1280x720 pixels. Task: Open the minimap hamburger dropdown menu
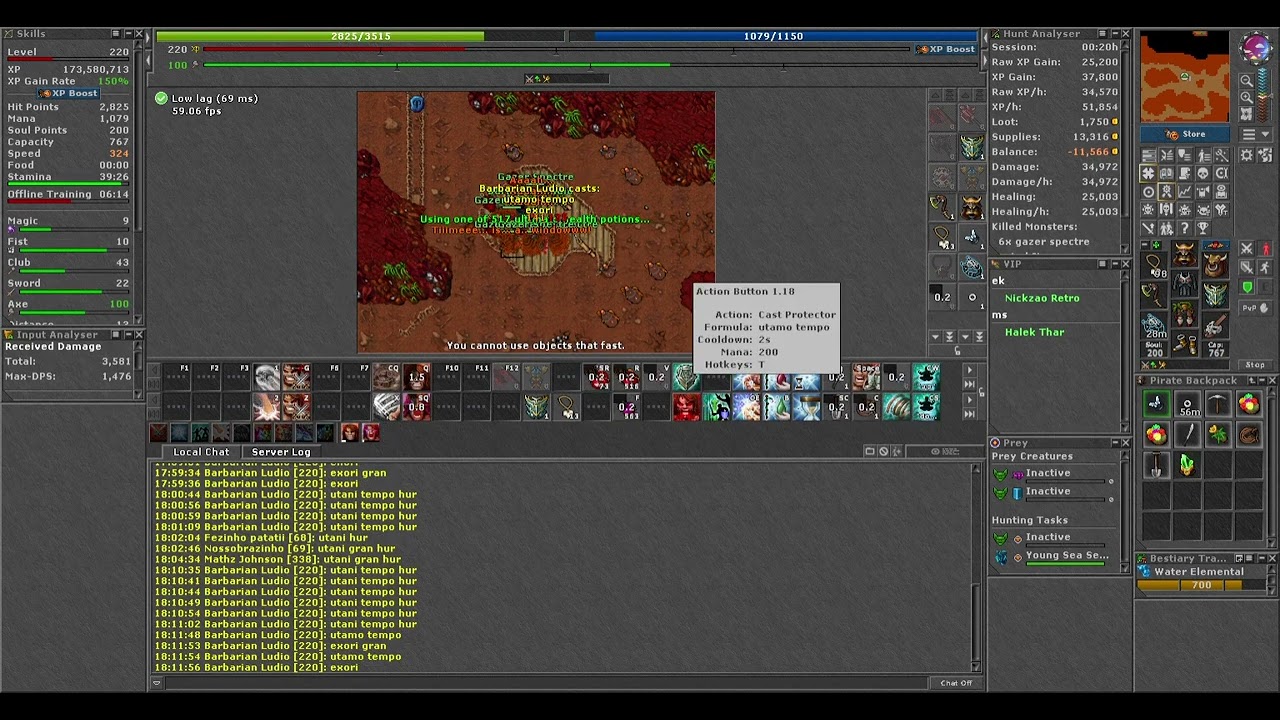[x=1255, y=134]
